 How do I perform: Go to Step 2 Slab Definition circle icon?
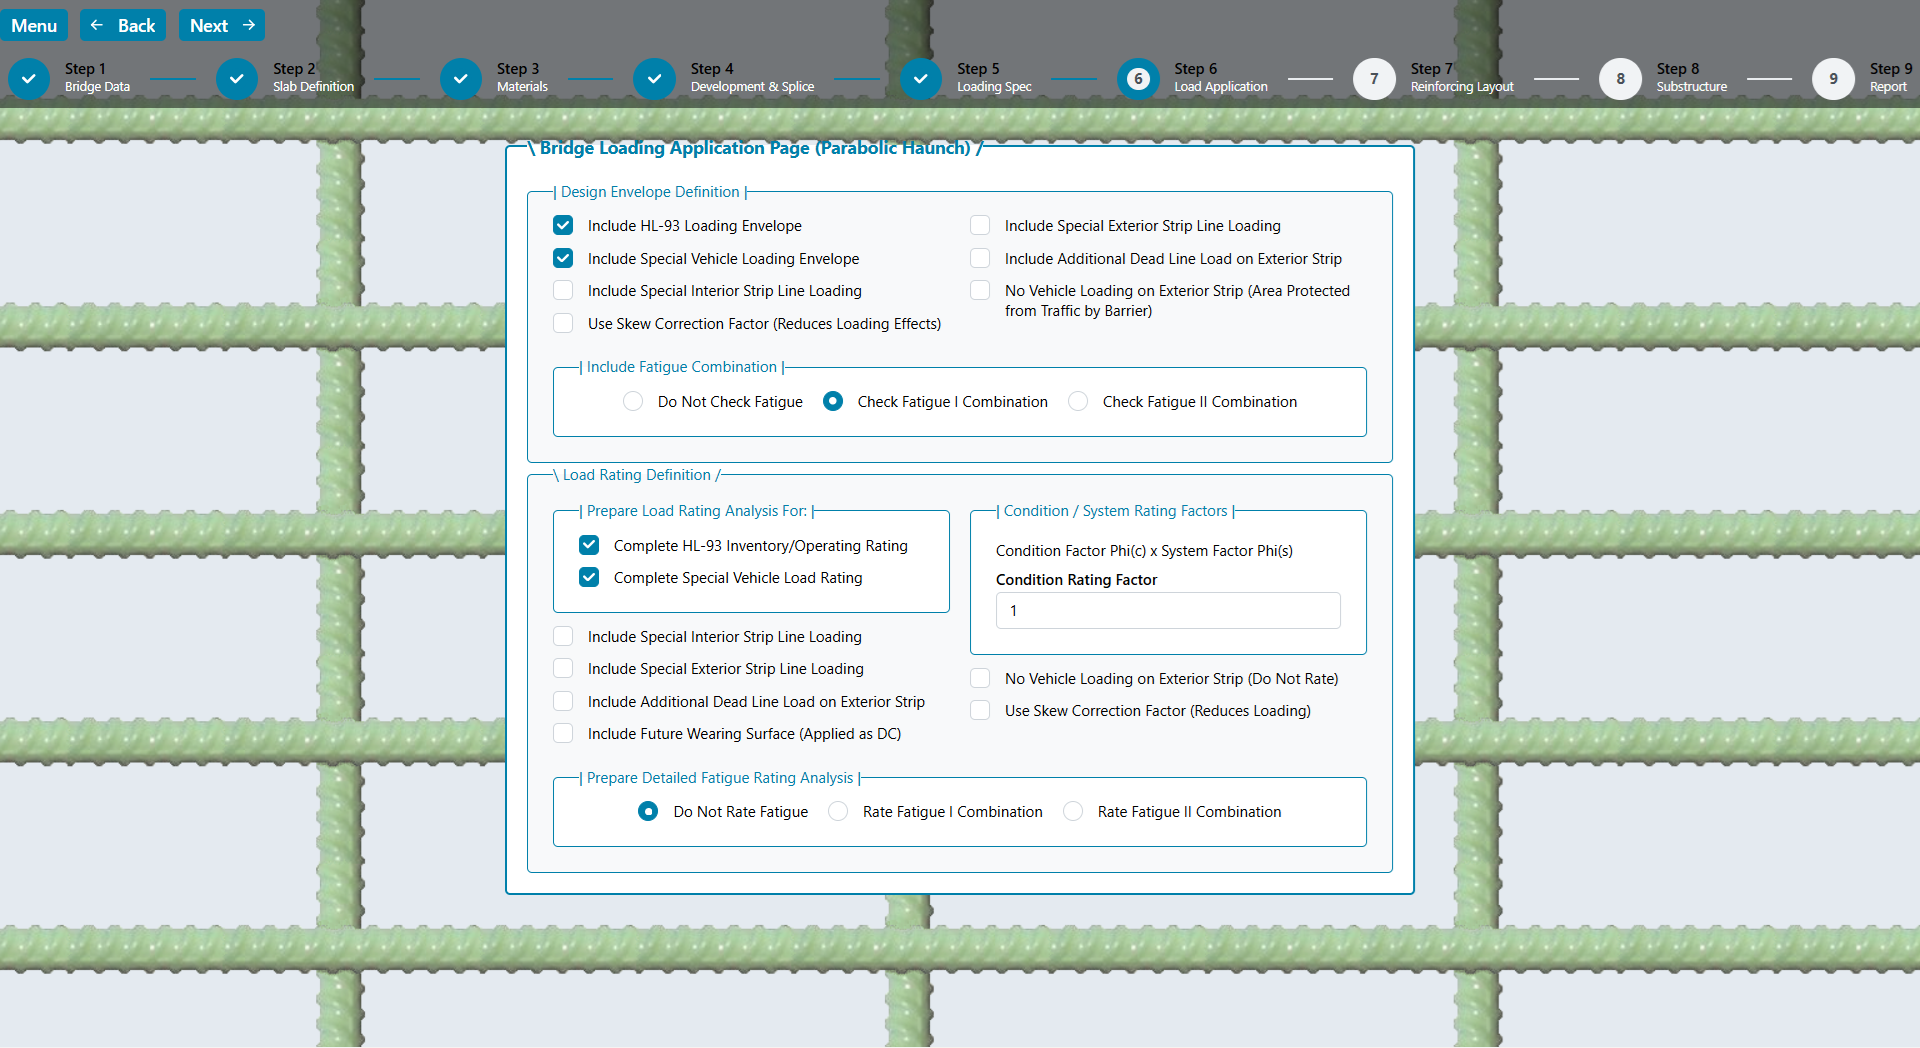[x=237, y=79]
